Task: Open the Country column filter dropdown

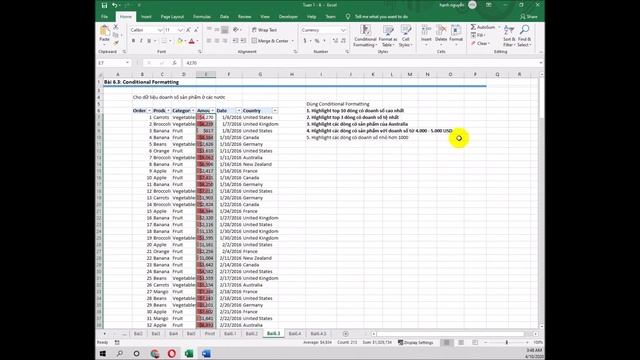Action: 275,111
